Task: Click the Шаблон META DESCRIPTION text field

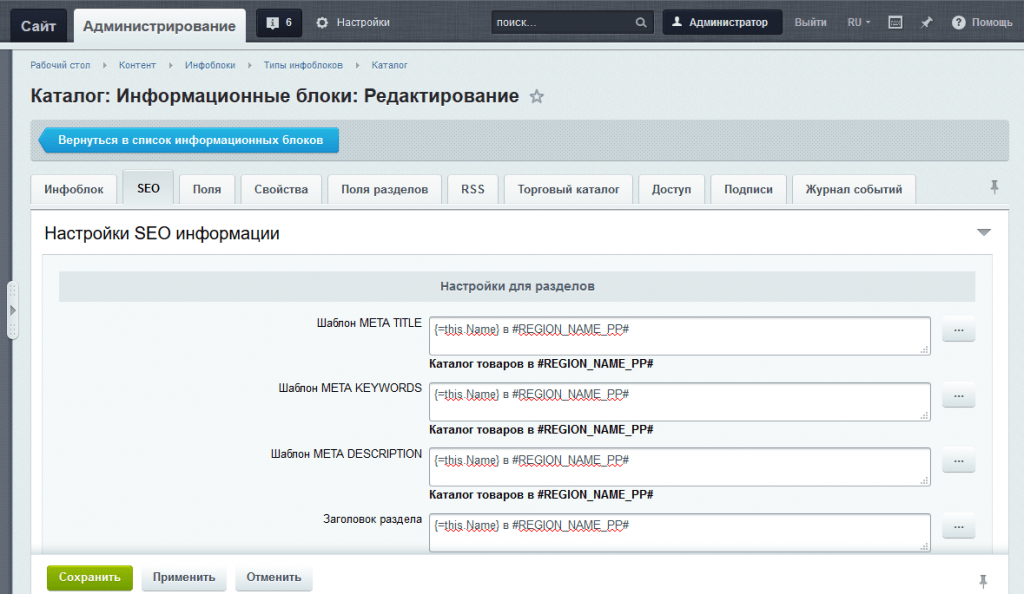Action: 680,466
